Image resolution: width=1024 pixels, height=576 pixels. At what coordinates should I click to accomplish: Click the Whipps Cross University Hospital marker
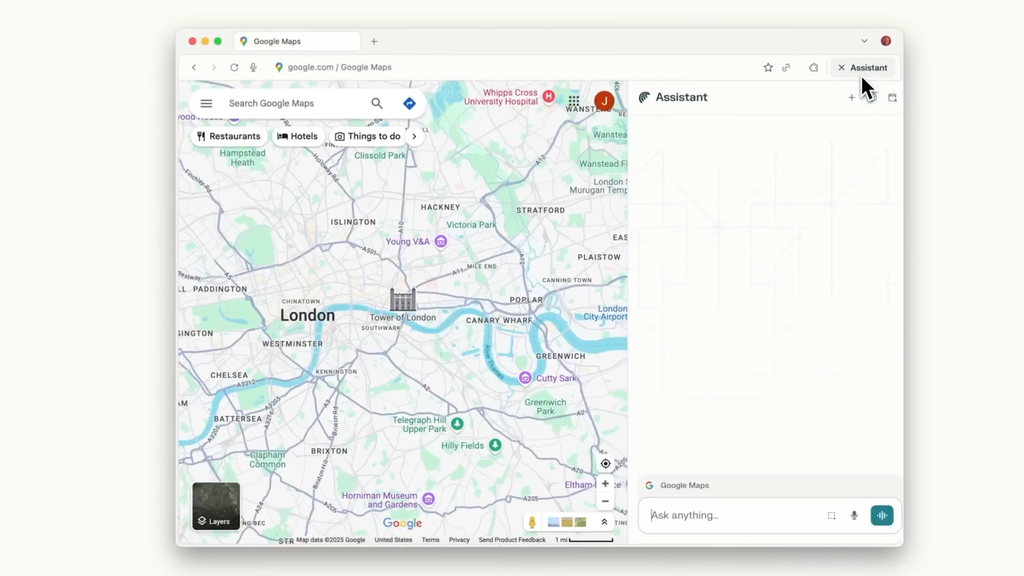tap(549, 97)
